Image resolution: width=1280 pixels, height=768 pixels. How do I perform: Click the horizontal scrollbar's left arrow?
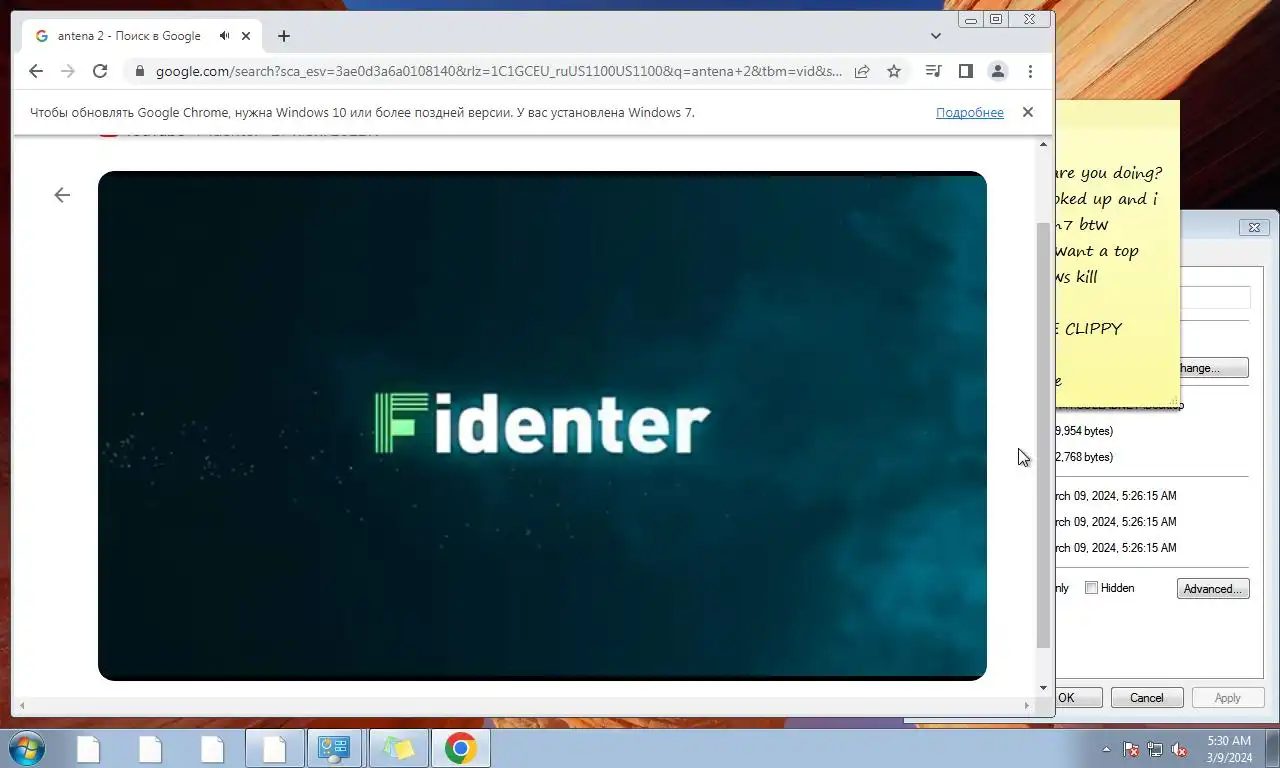[22, 706]
